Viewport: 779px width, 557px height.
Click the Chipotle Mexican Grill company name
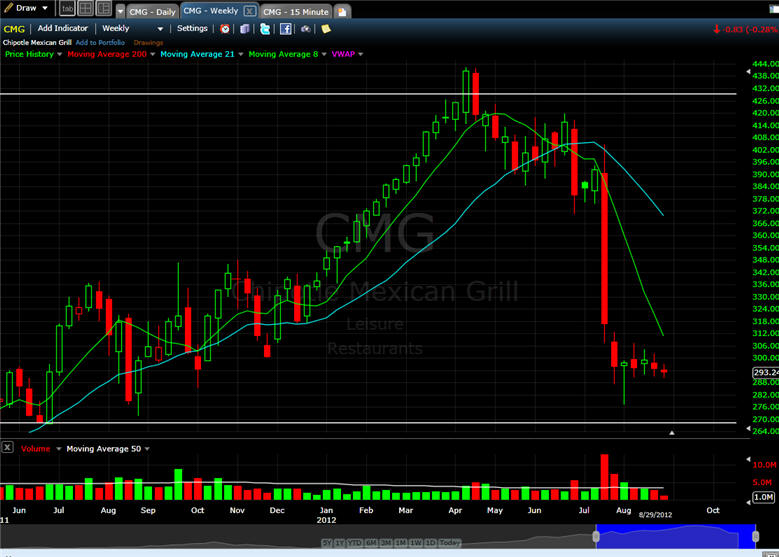(37, 43)
